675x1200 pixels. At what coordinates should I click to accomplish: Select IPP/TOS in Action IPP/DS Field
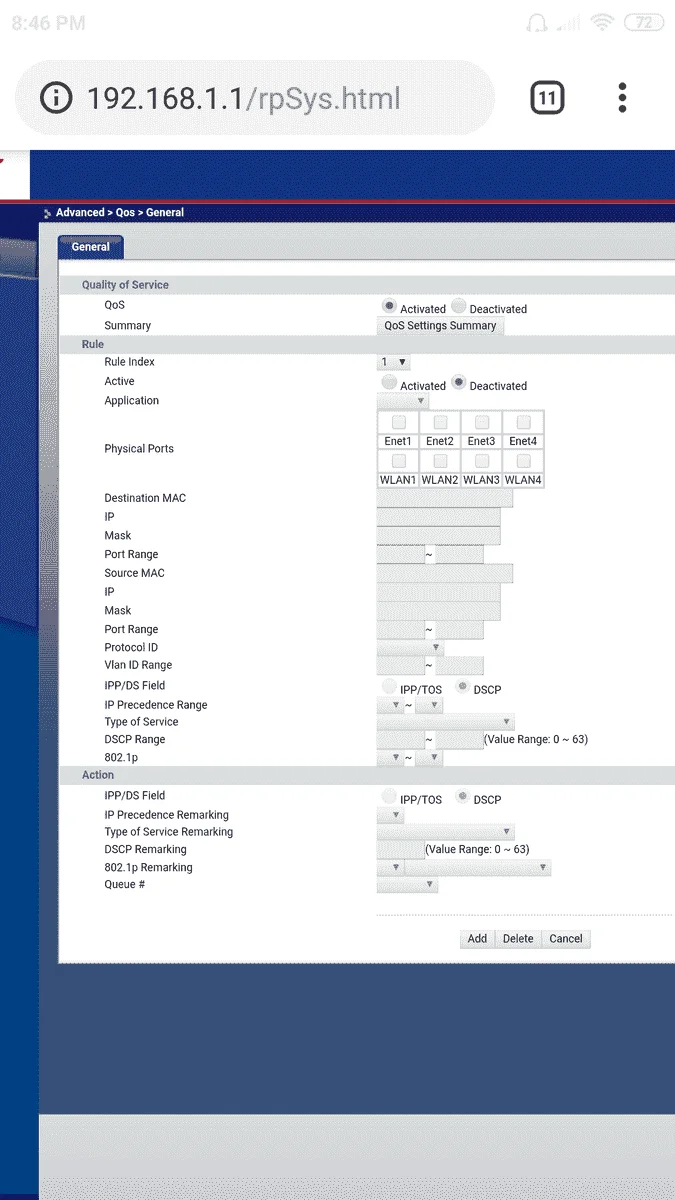(x=389, y=797)
